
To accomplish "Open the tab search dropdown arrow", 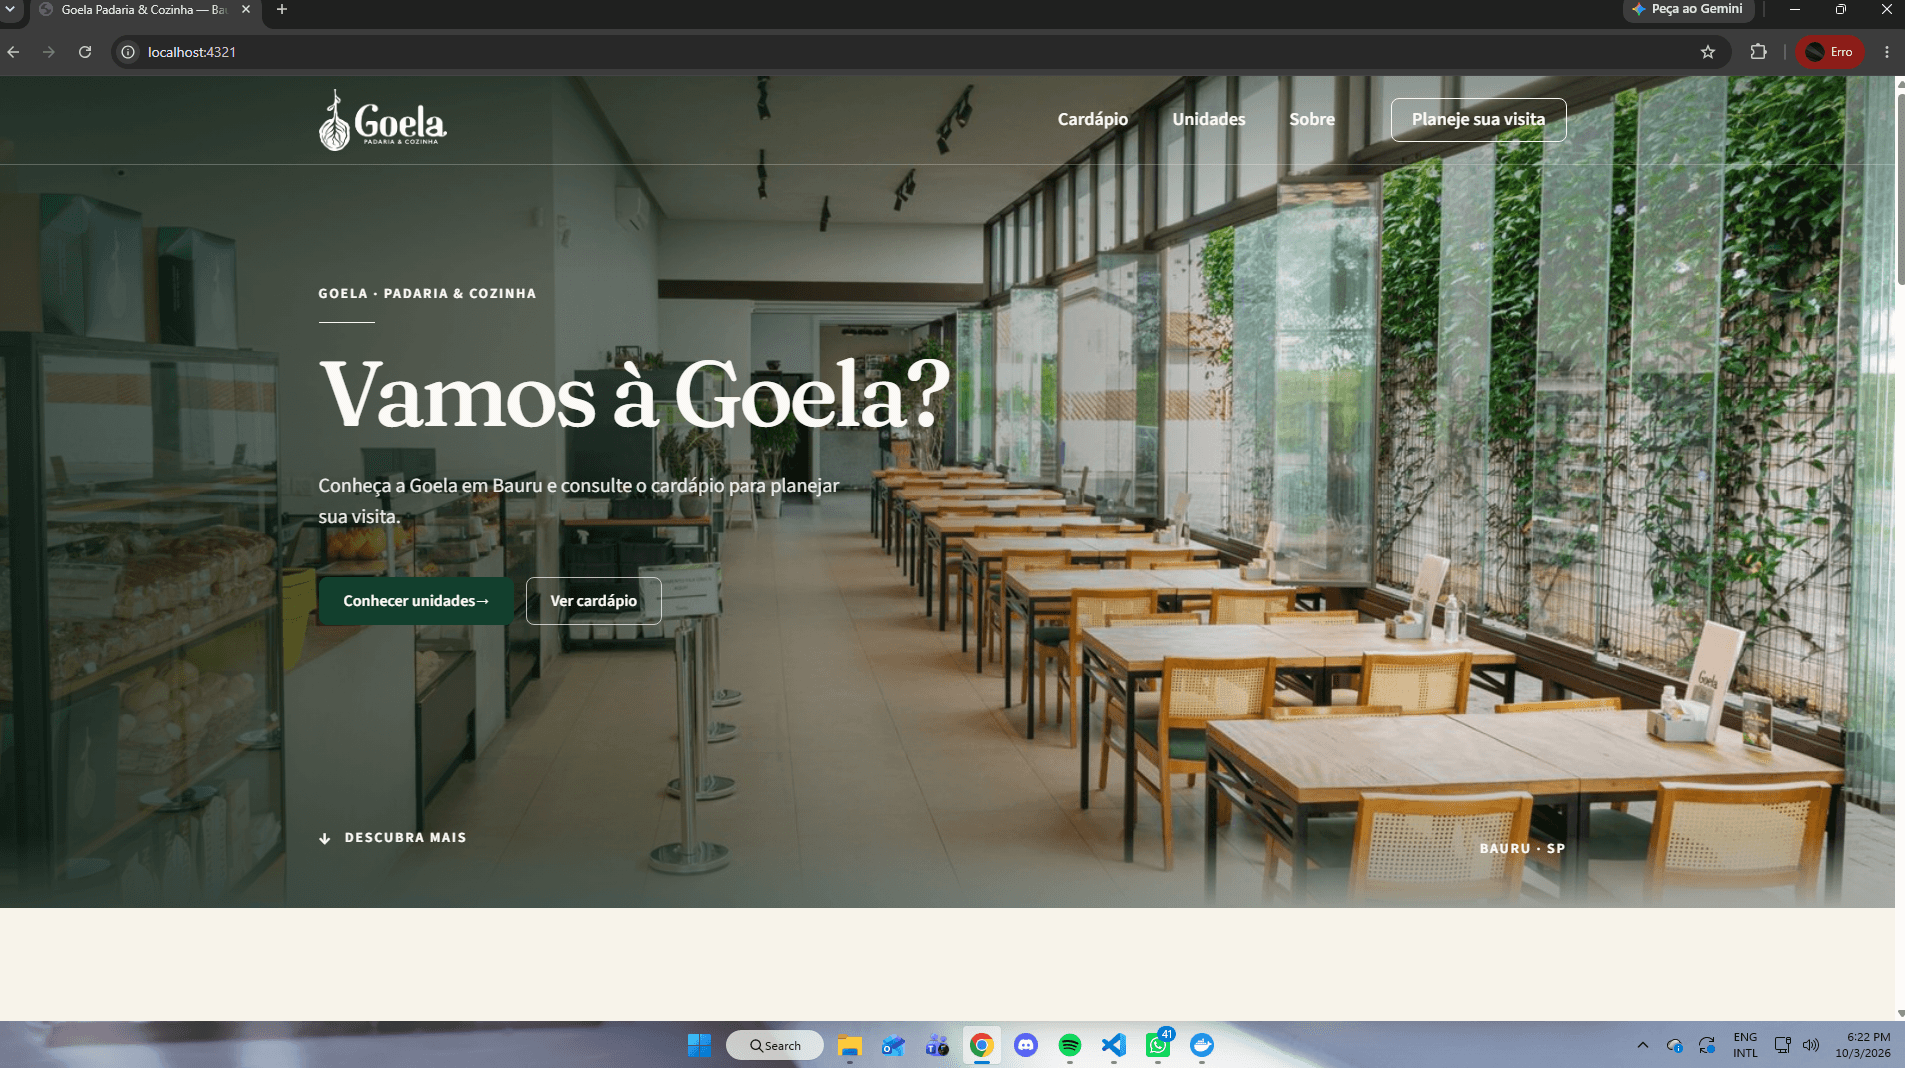I will coord(10,10).
